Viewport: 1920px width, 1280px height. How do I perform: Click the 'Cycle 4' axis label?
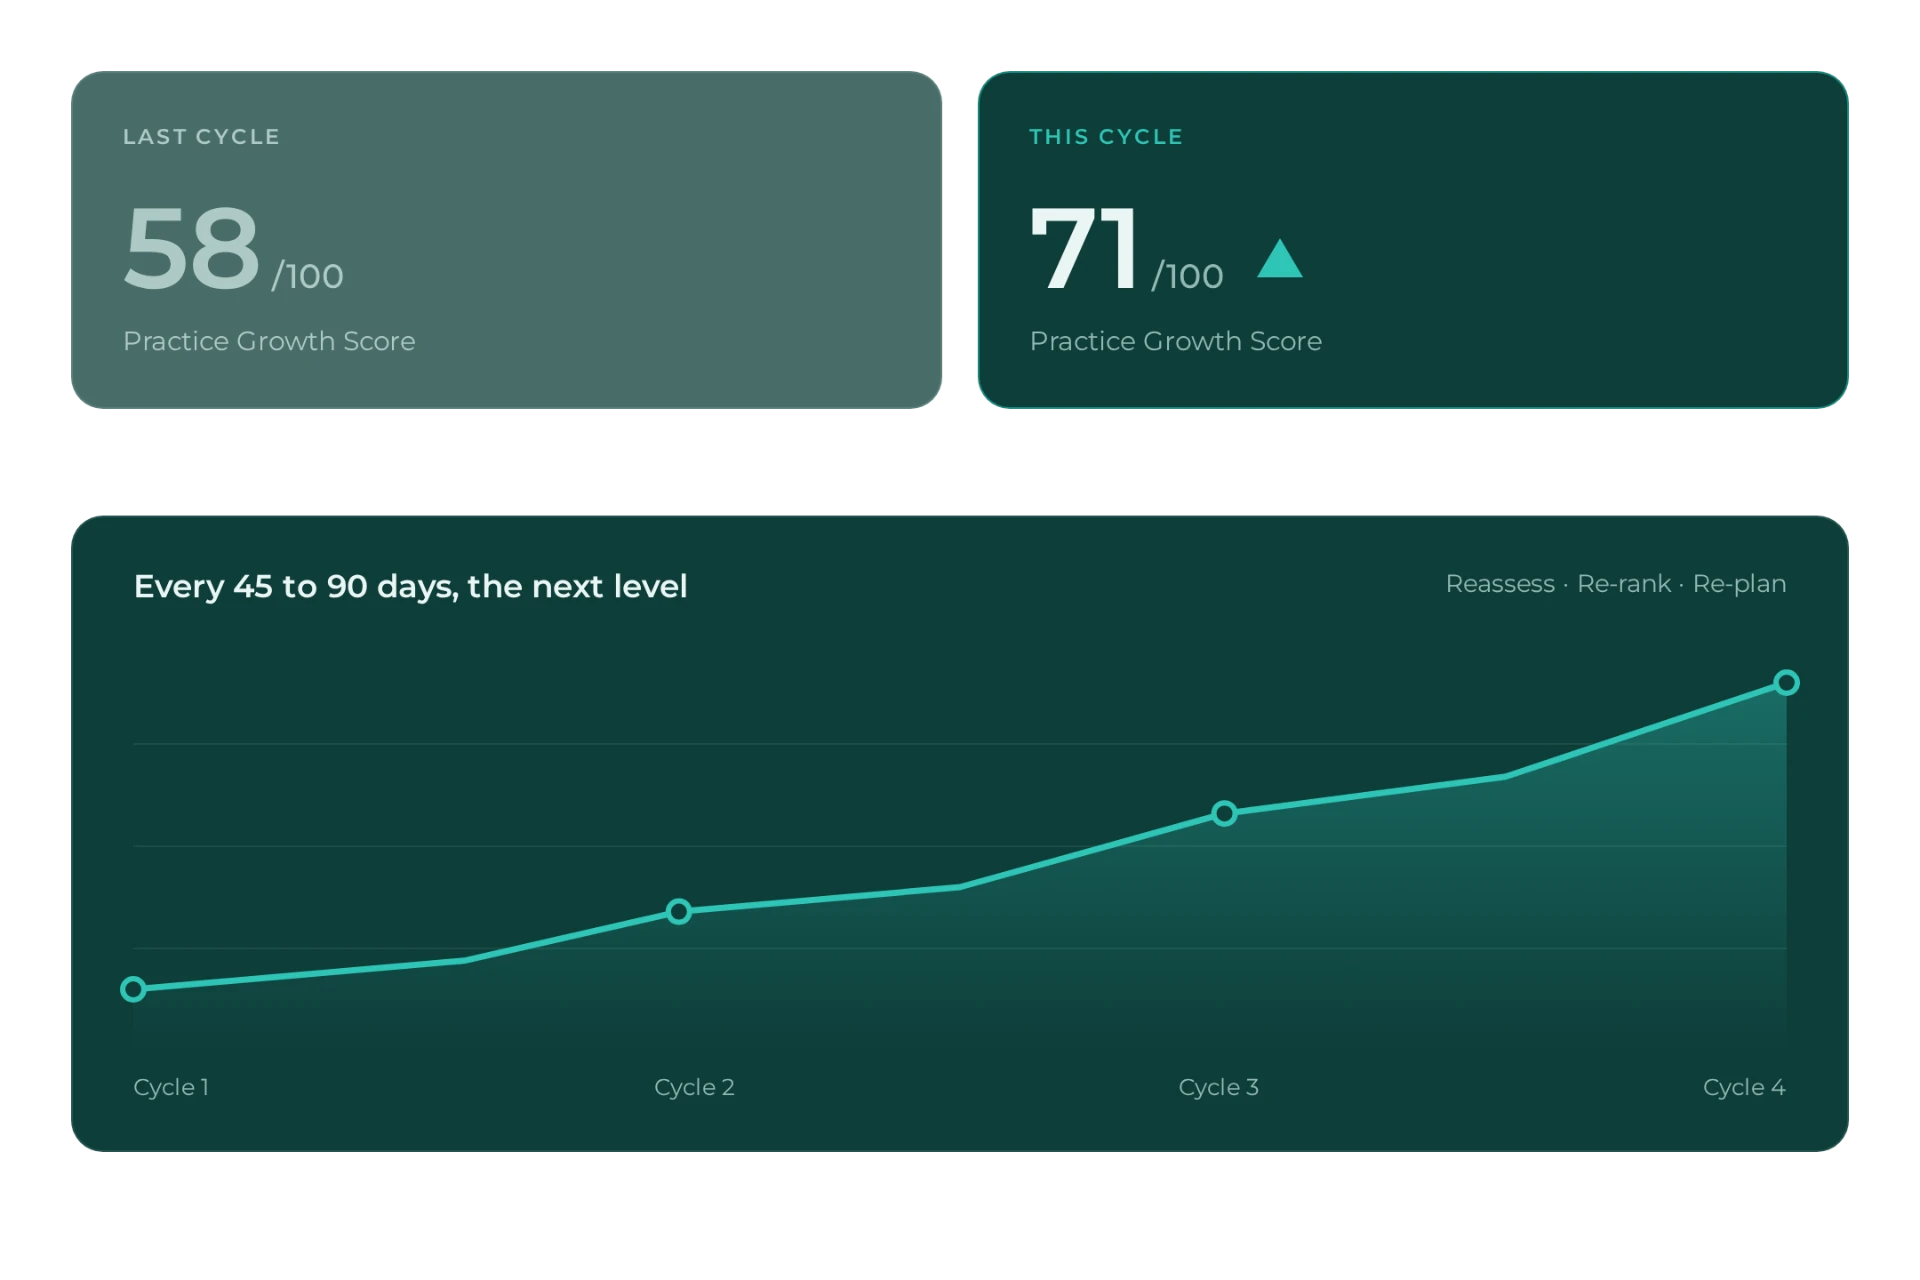[x=1744, y=1087]
